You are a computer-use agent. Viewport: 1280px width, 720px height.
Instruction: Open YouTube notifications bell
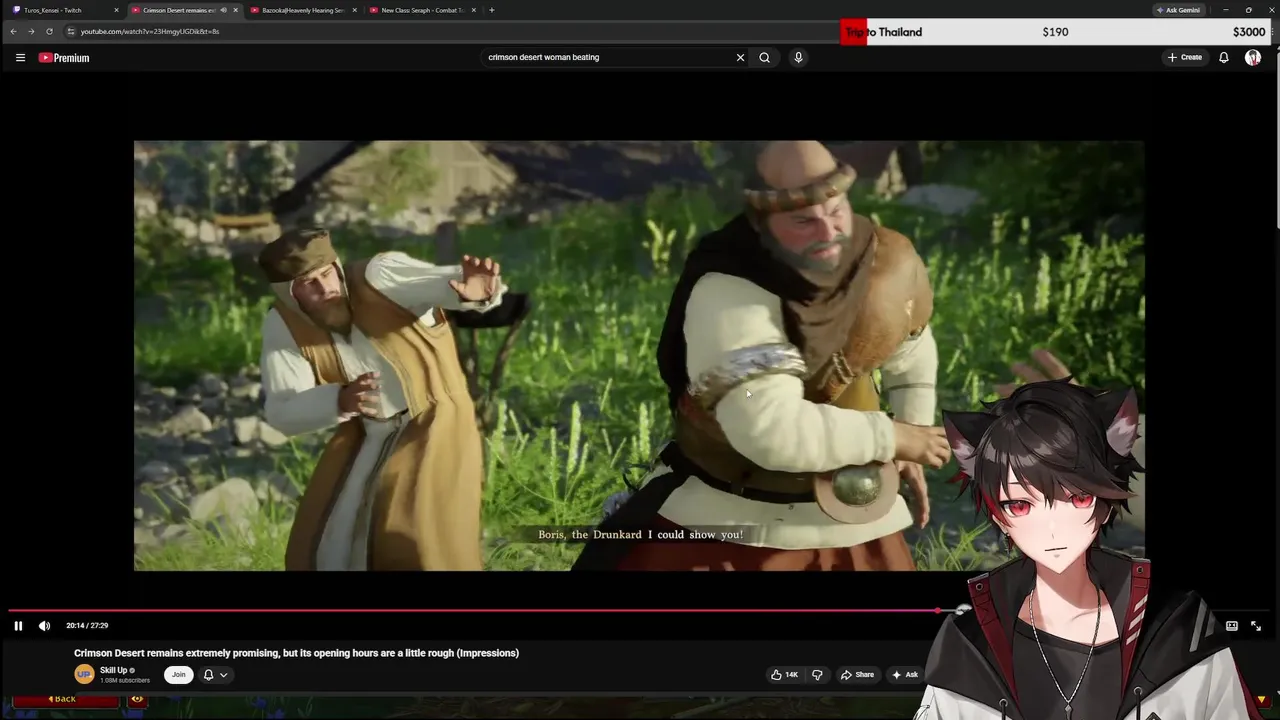pyautogui.click(x=1223, y=57)
